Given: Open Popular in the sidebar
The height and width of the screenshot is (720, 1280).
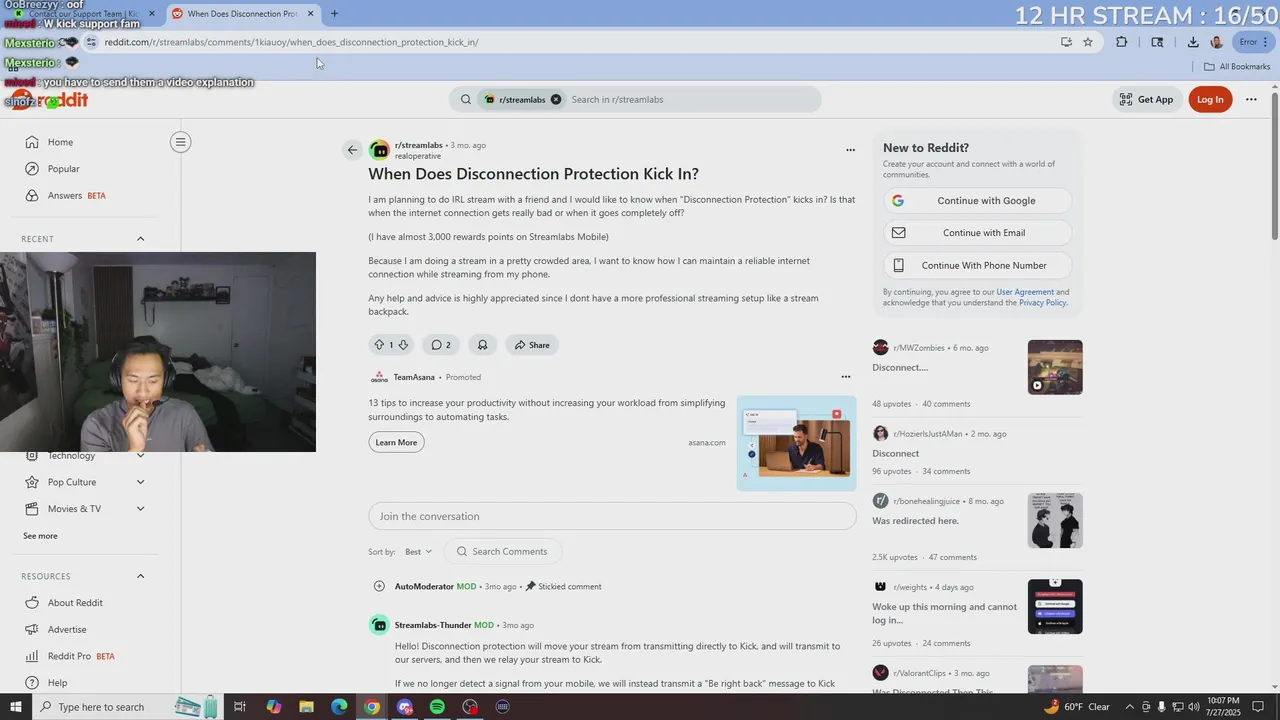Looking at the screenshot, I should (63, 169).
